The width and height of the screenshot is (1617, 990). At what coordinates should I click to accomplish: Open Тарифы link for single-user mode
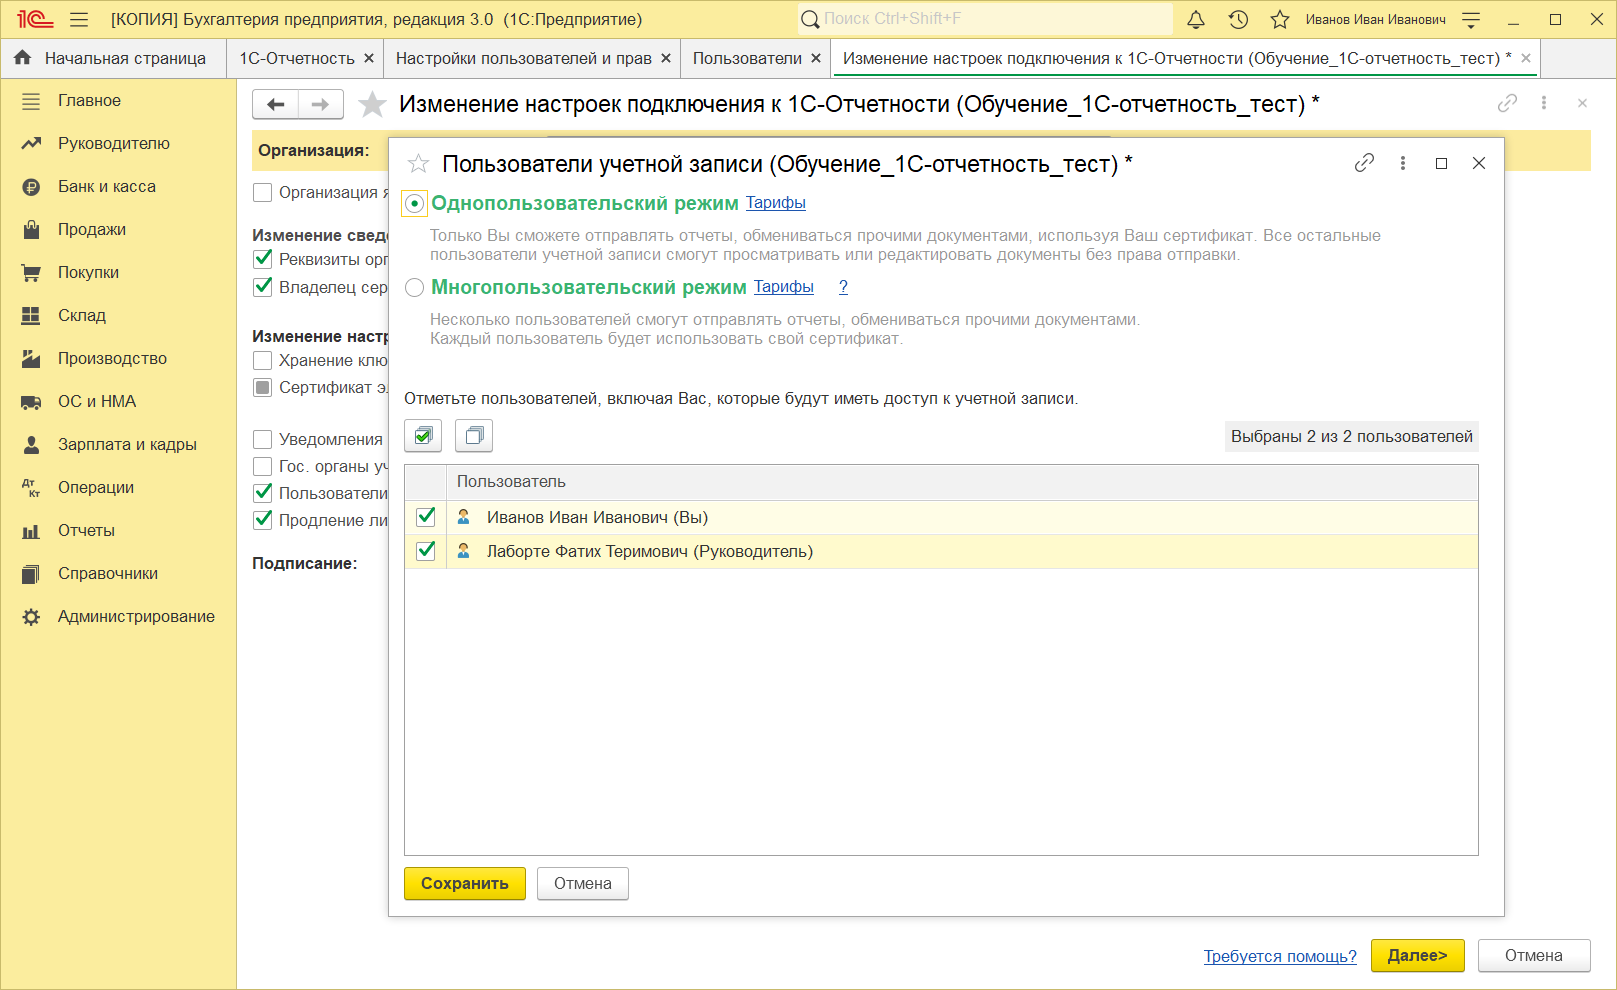pyautogui.click(x=776, y=203)
